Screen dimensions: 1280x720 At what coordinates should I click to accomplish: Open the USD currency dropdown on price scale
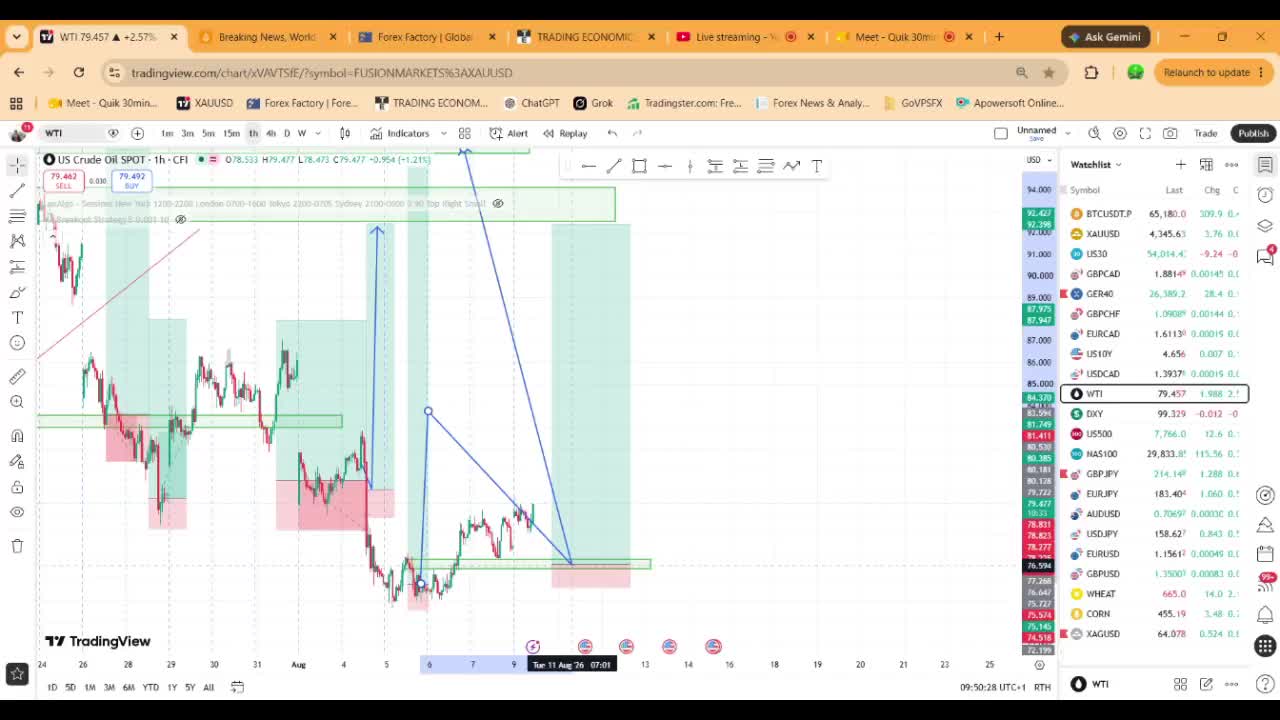[x=1040, y=160]
